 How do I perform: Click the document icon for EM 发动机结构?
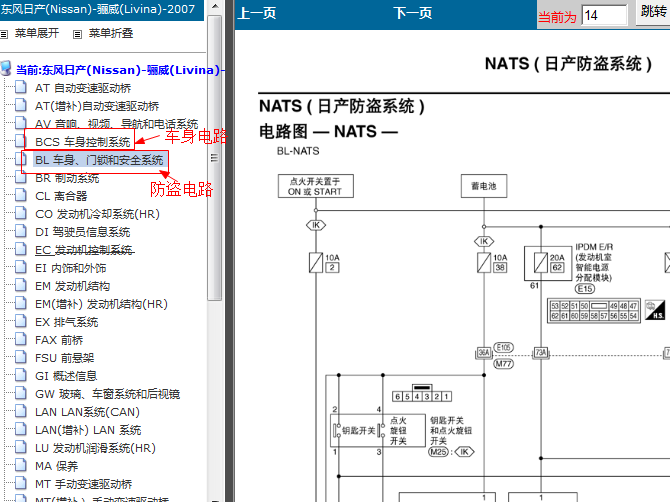point(21,285)
